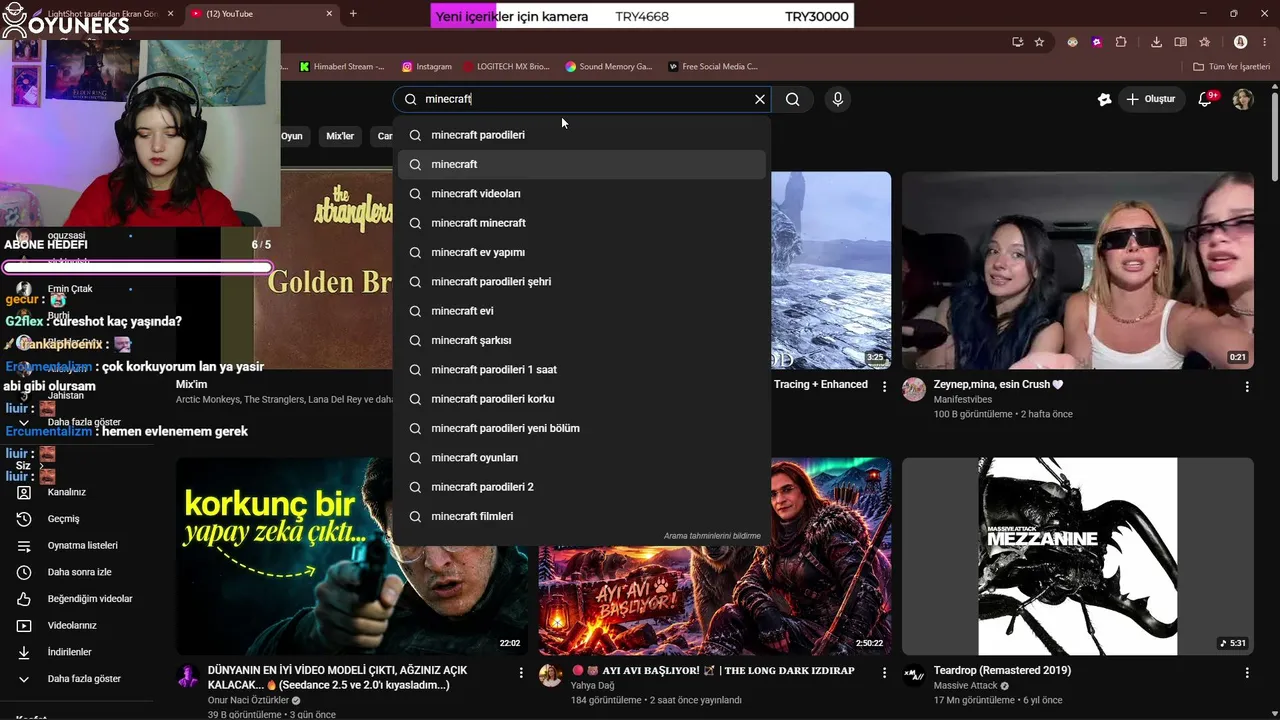Image resolution: width=1280 pixels, height=720 pixels.
Task: Open the Tüm Yer İşaretleri bookmarks folder
Action: click(1232, 67)
